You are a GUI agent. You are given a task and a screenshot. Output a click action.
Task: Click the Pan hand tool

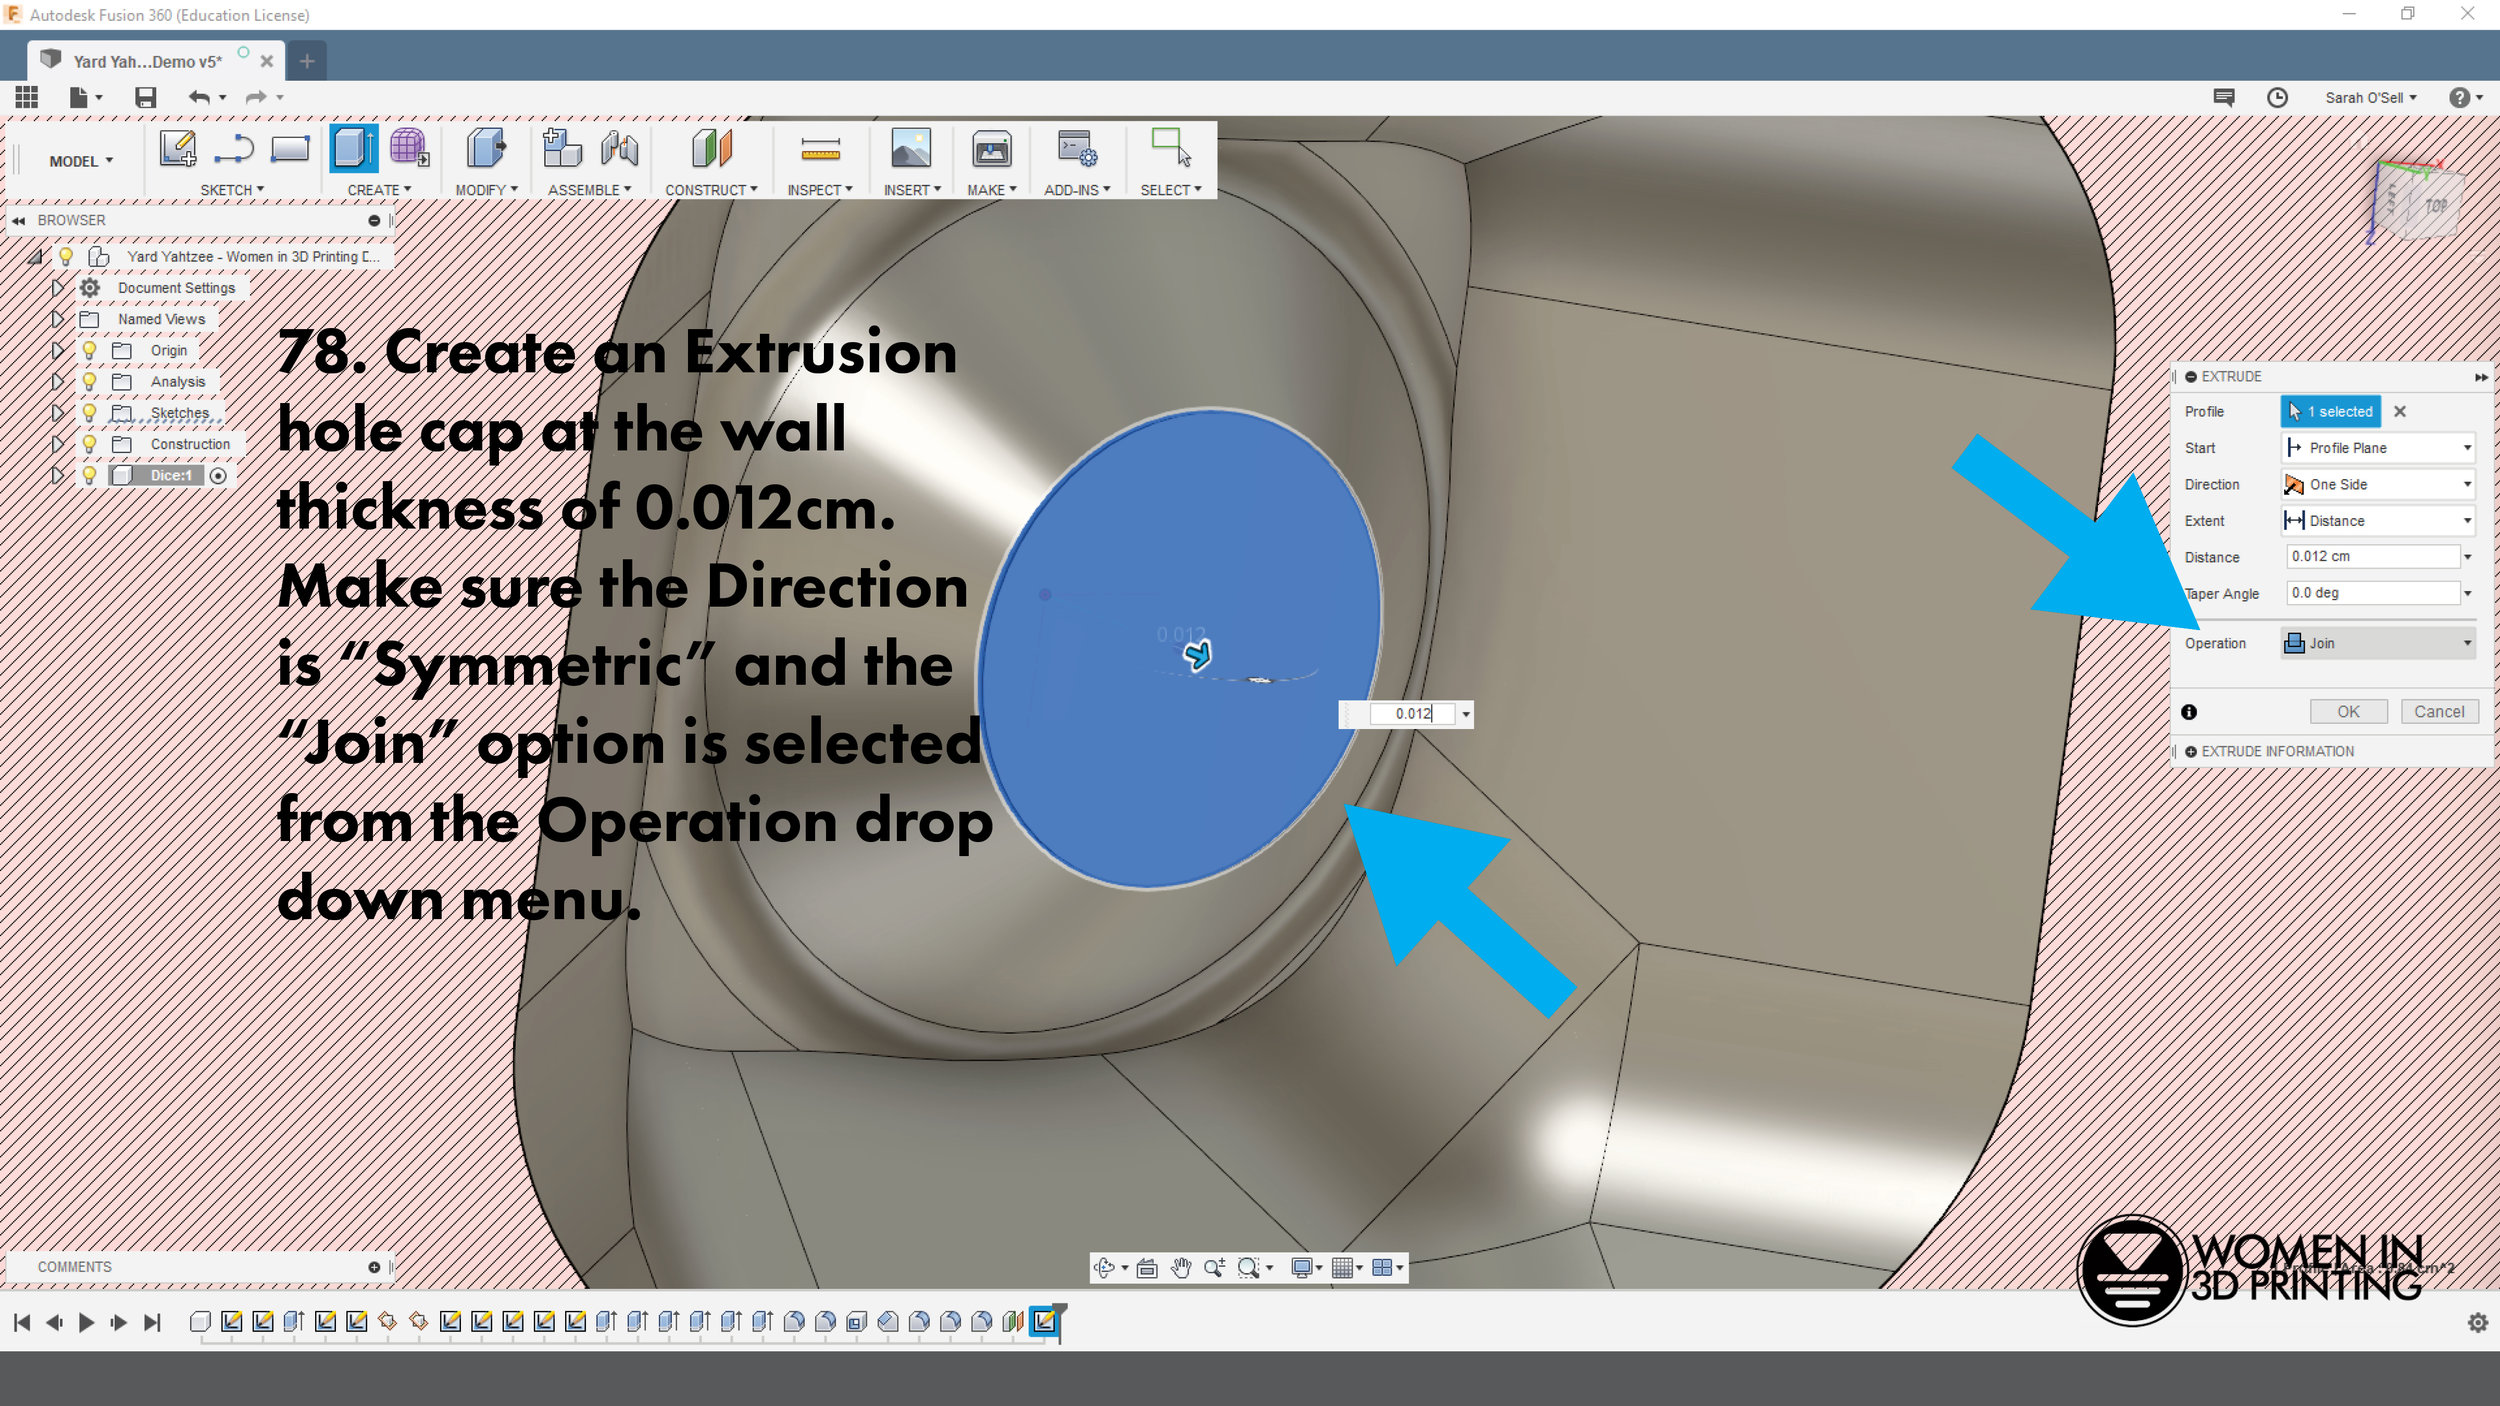1181,1268
